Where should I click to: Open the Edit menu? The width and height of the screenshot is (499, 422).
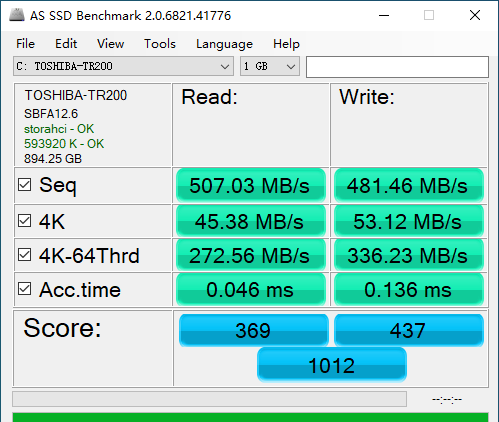[x=66, y=44]
